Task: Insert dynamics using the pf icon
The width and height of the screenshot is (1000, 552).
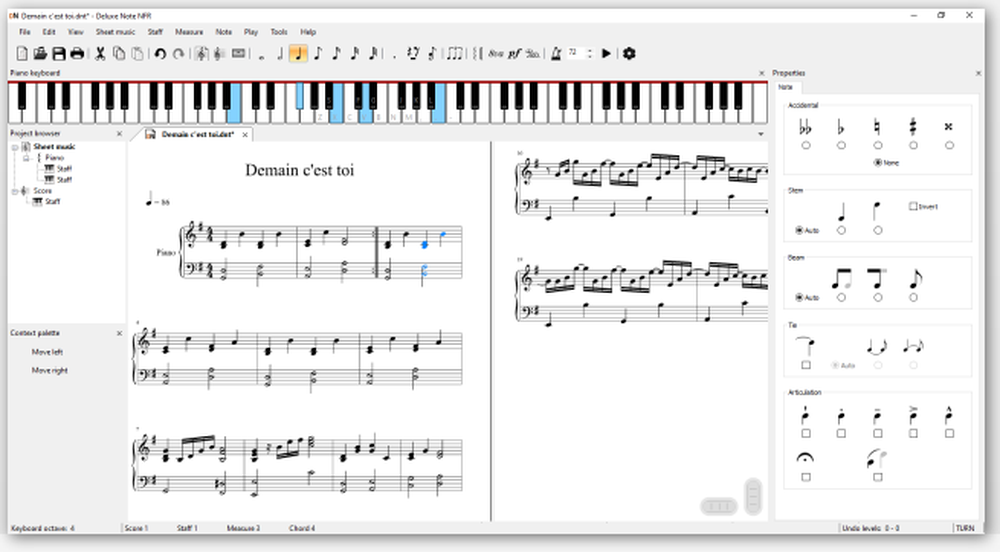Action: pos(514,54)
